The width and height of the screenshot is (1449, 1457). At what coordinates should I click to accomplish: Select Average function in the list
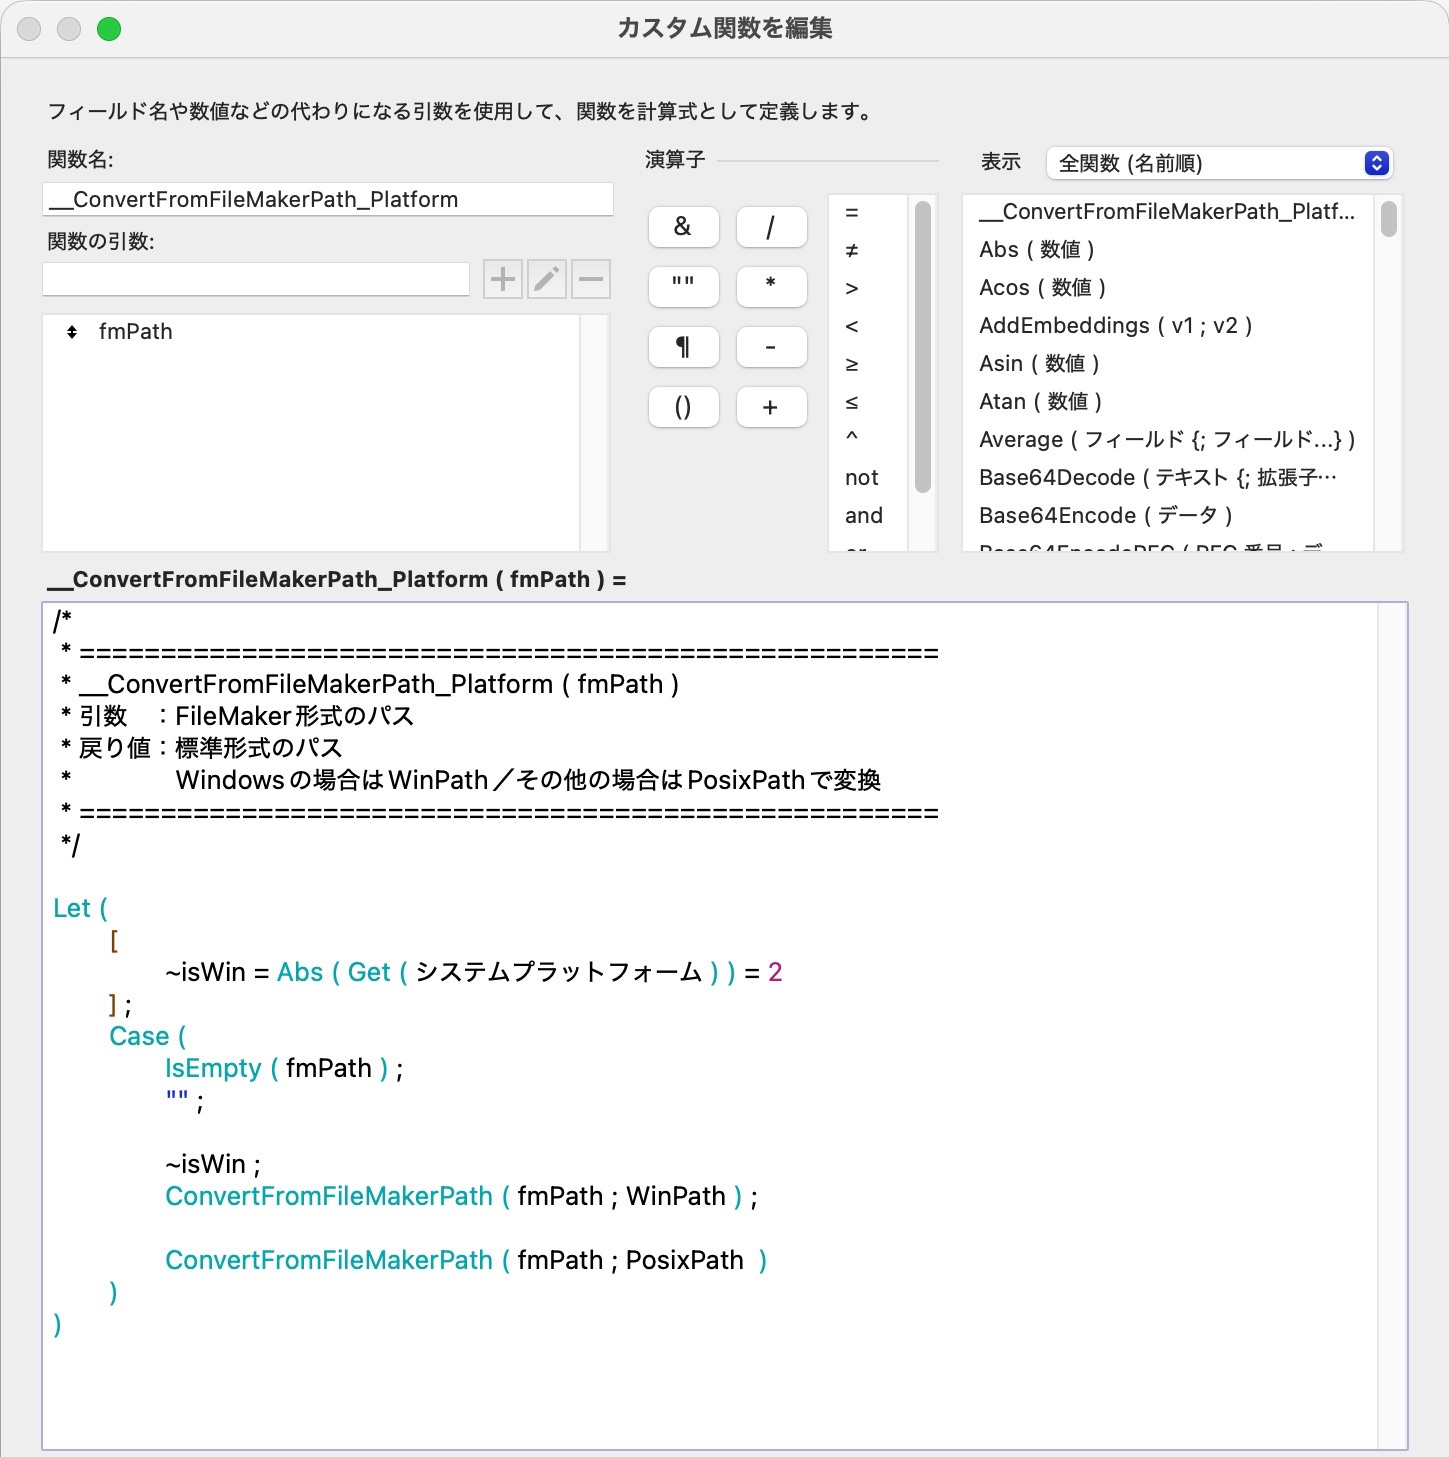(1167, 440)
